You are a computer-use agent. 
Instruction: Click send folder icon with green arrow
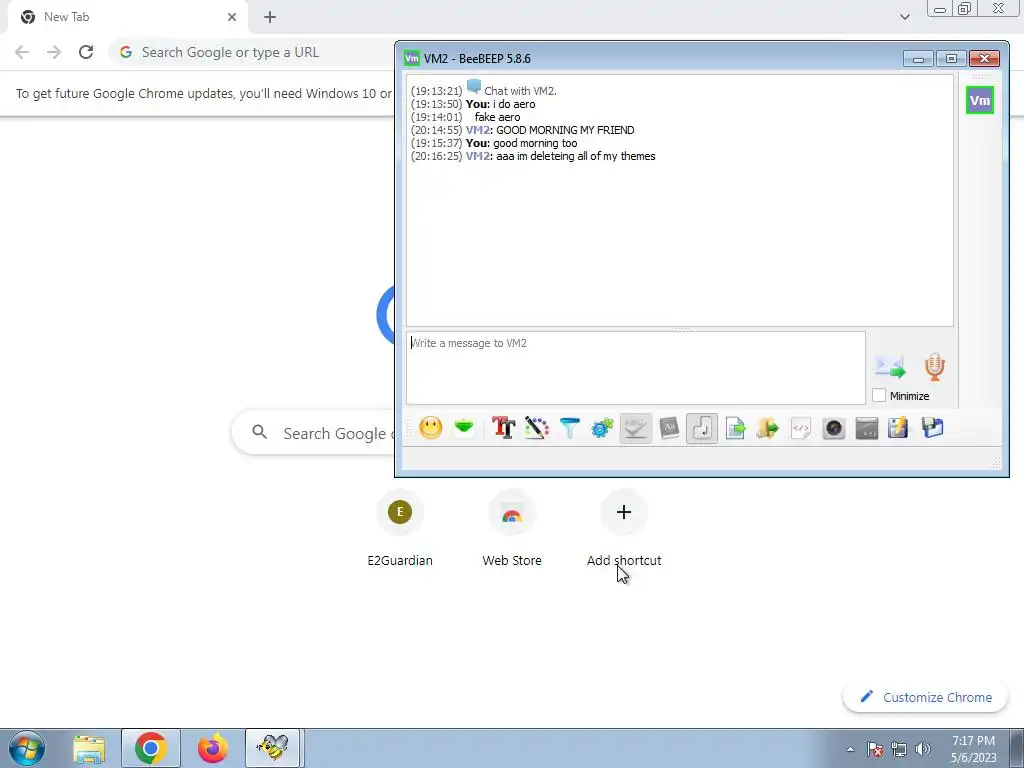[768, 428]
